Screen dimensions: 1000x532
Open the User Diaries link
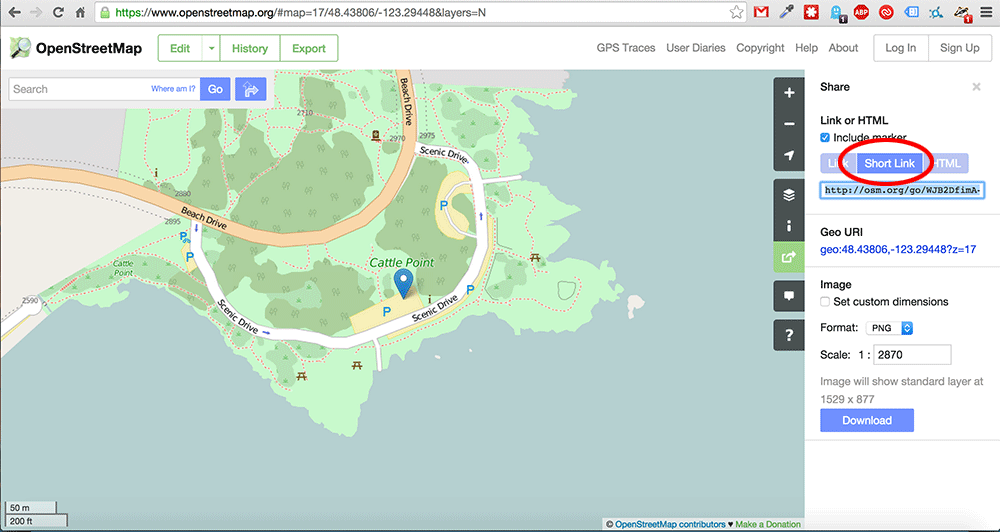click(x=696, y=48)
